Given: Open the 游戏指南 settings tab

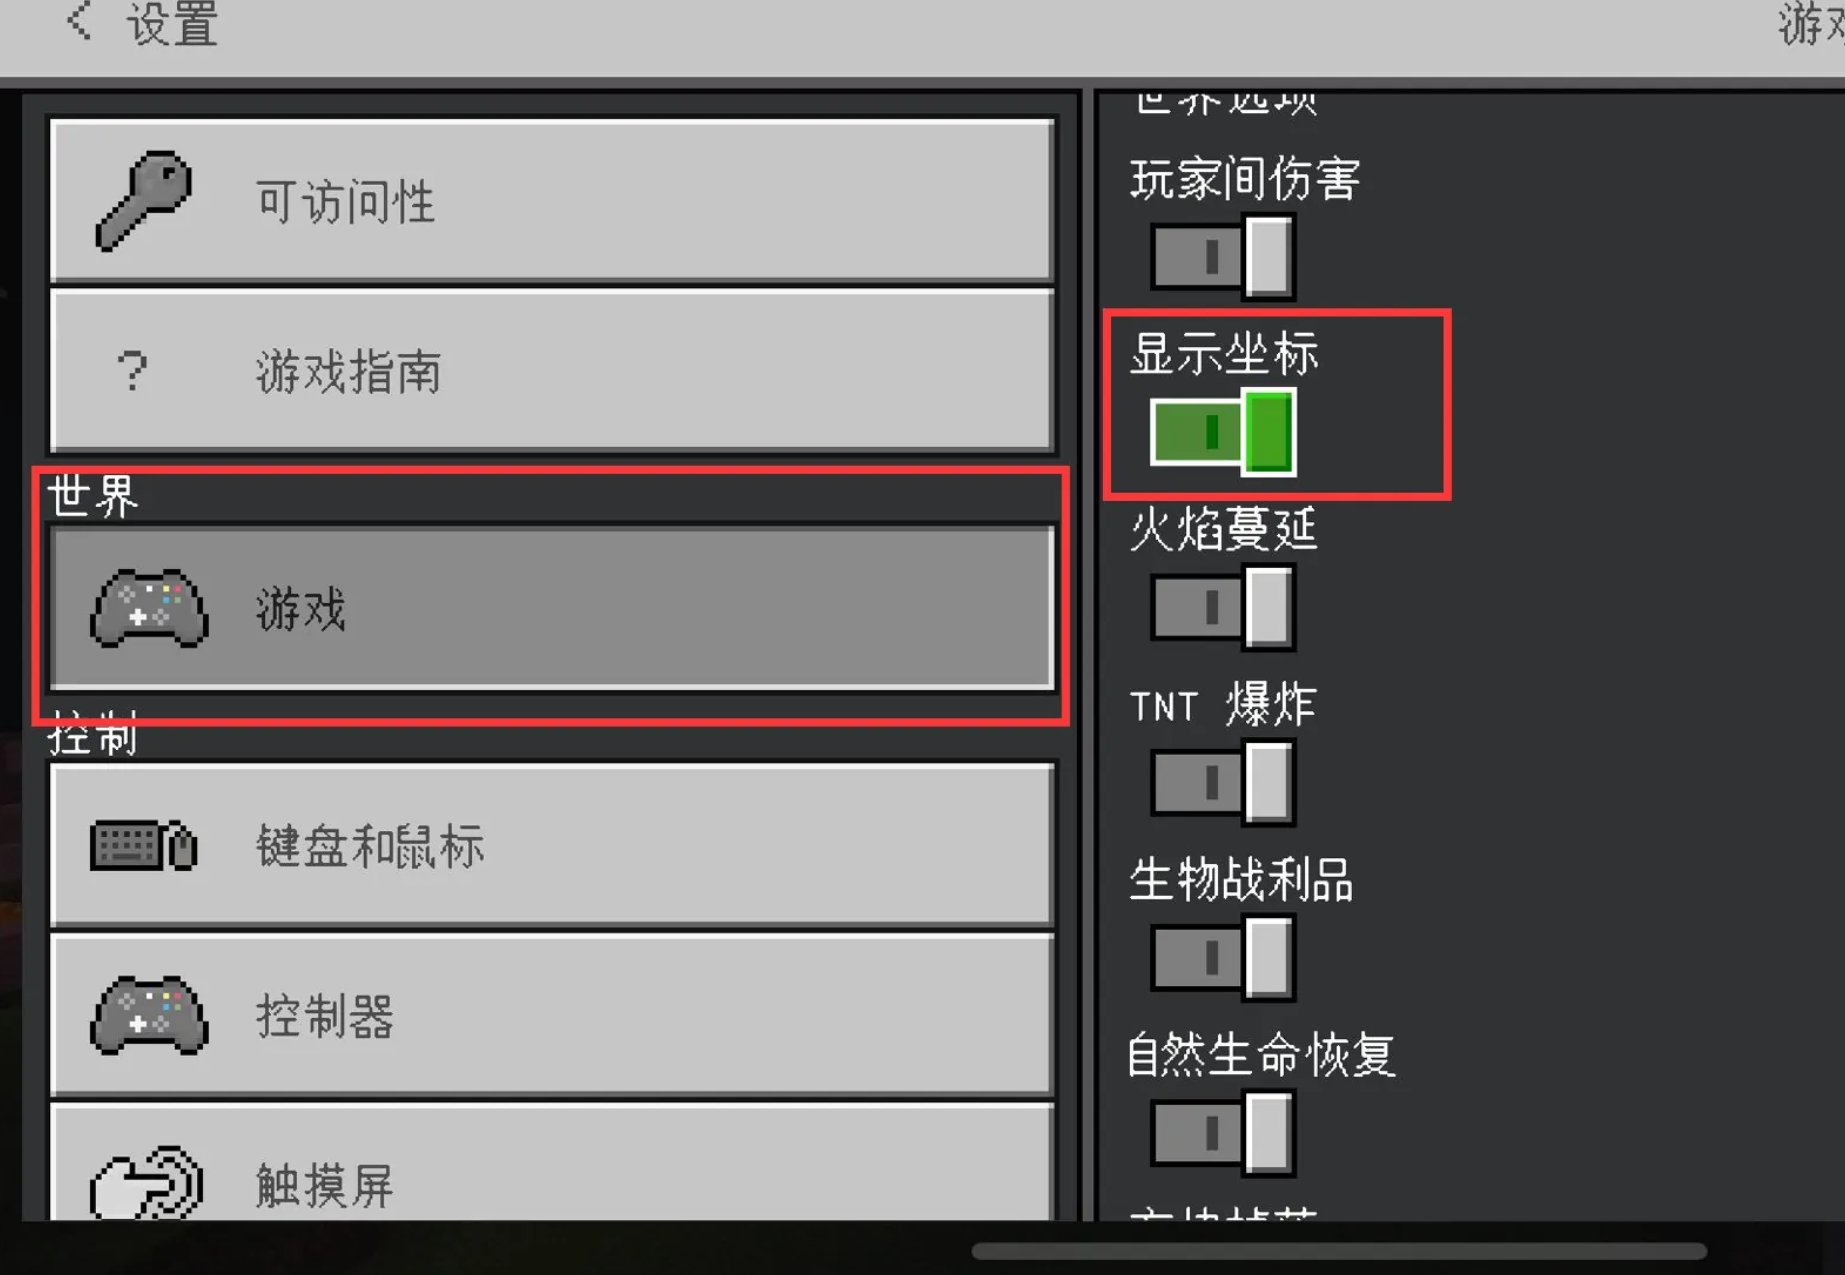Looking at the screenshot, I should (x=552, y=371).
